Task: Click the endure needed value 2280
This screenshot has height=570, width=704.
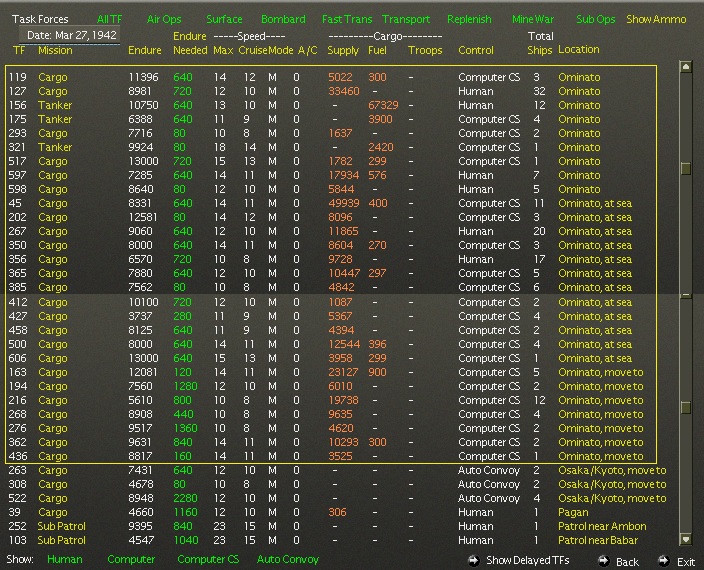Action: tap(185, 498)
